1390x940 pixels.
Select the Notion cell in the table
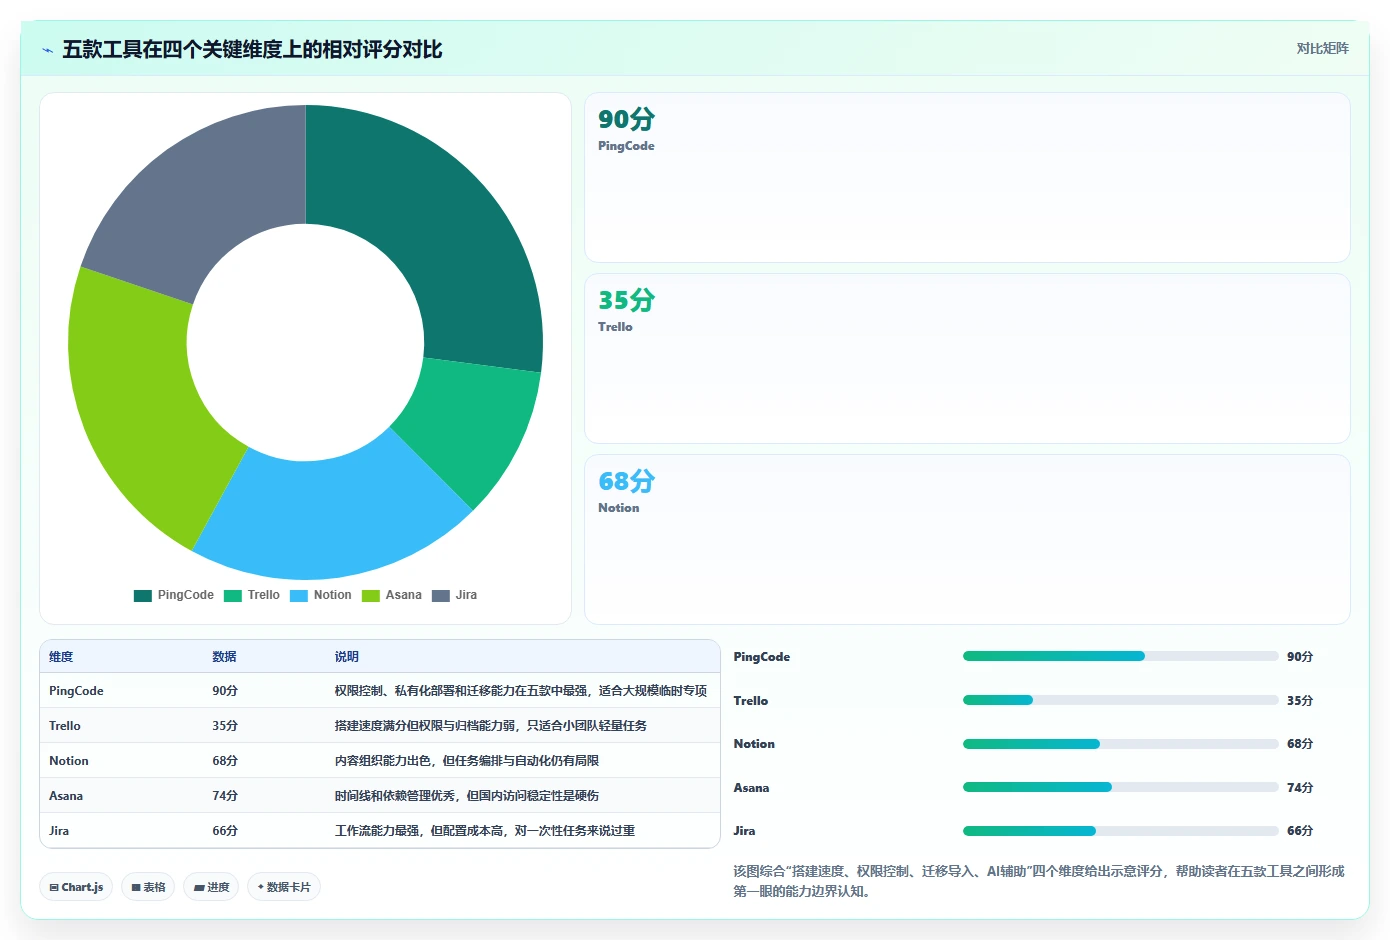click(x=69, y=761)
